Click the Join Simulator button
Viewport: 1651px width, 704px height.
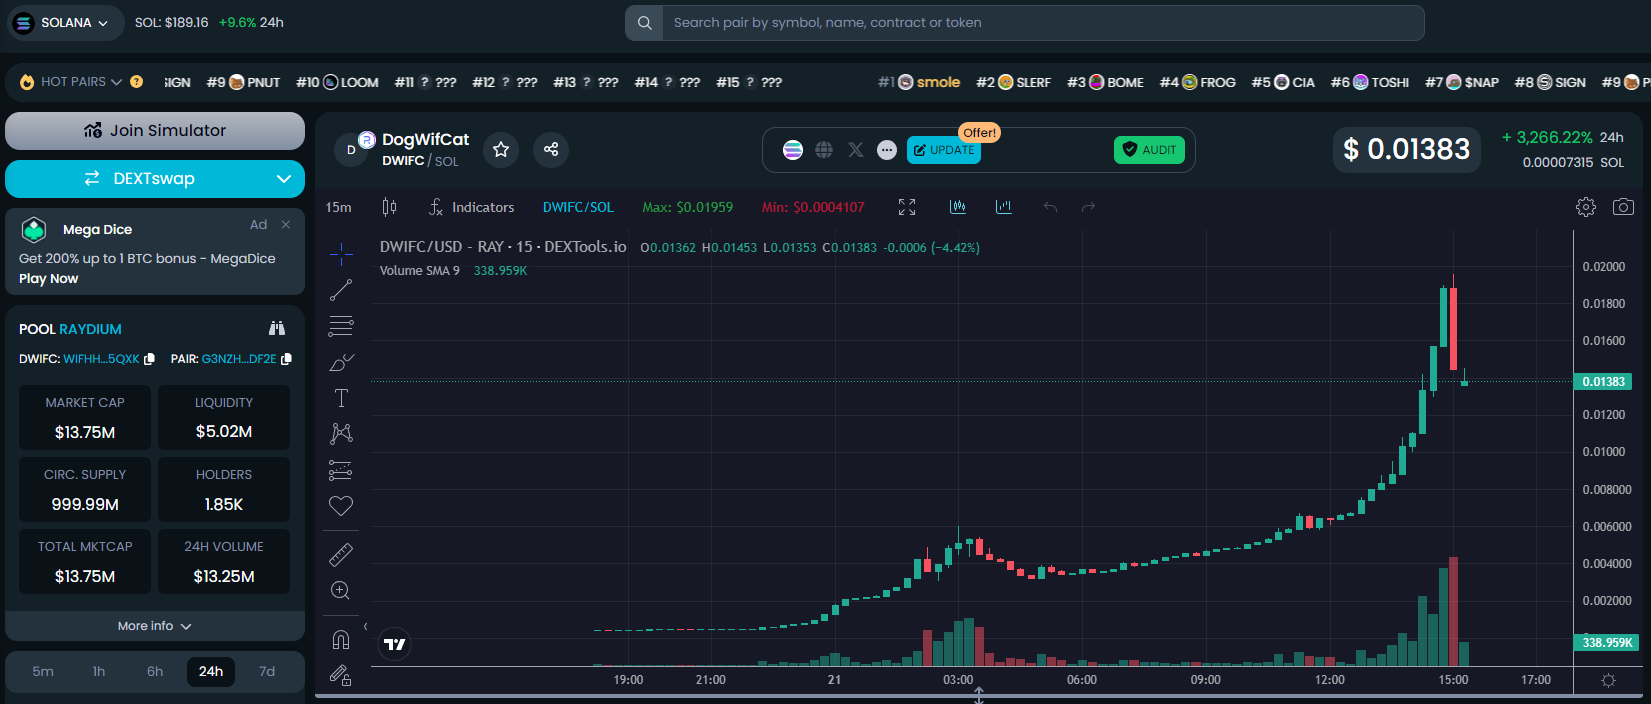pos(155,131)
